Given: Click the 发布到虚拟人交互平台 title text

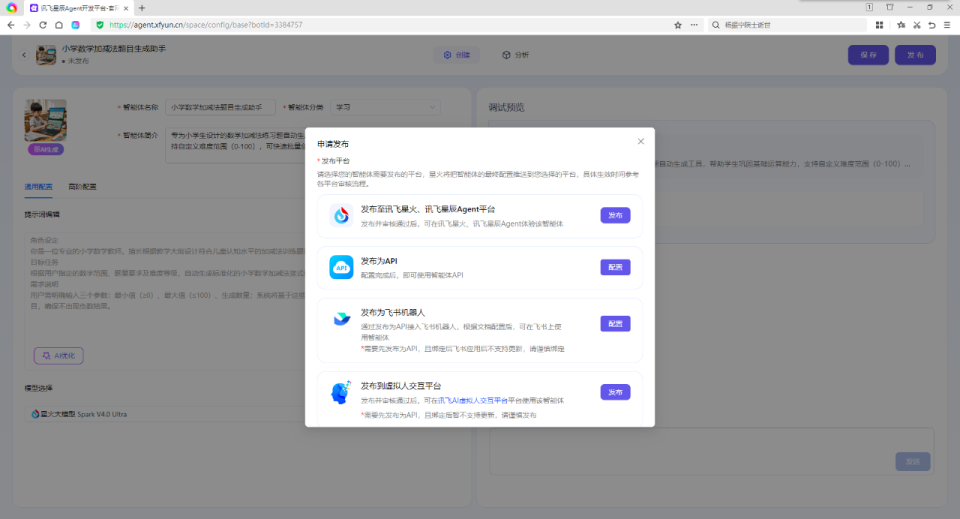Looking at the screenshot, I should click(x=401, y=386).
